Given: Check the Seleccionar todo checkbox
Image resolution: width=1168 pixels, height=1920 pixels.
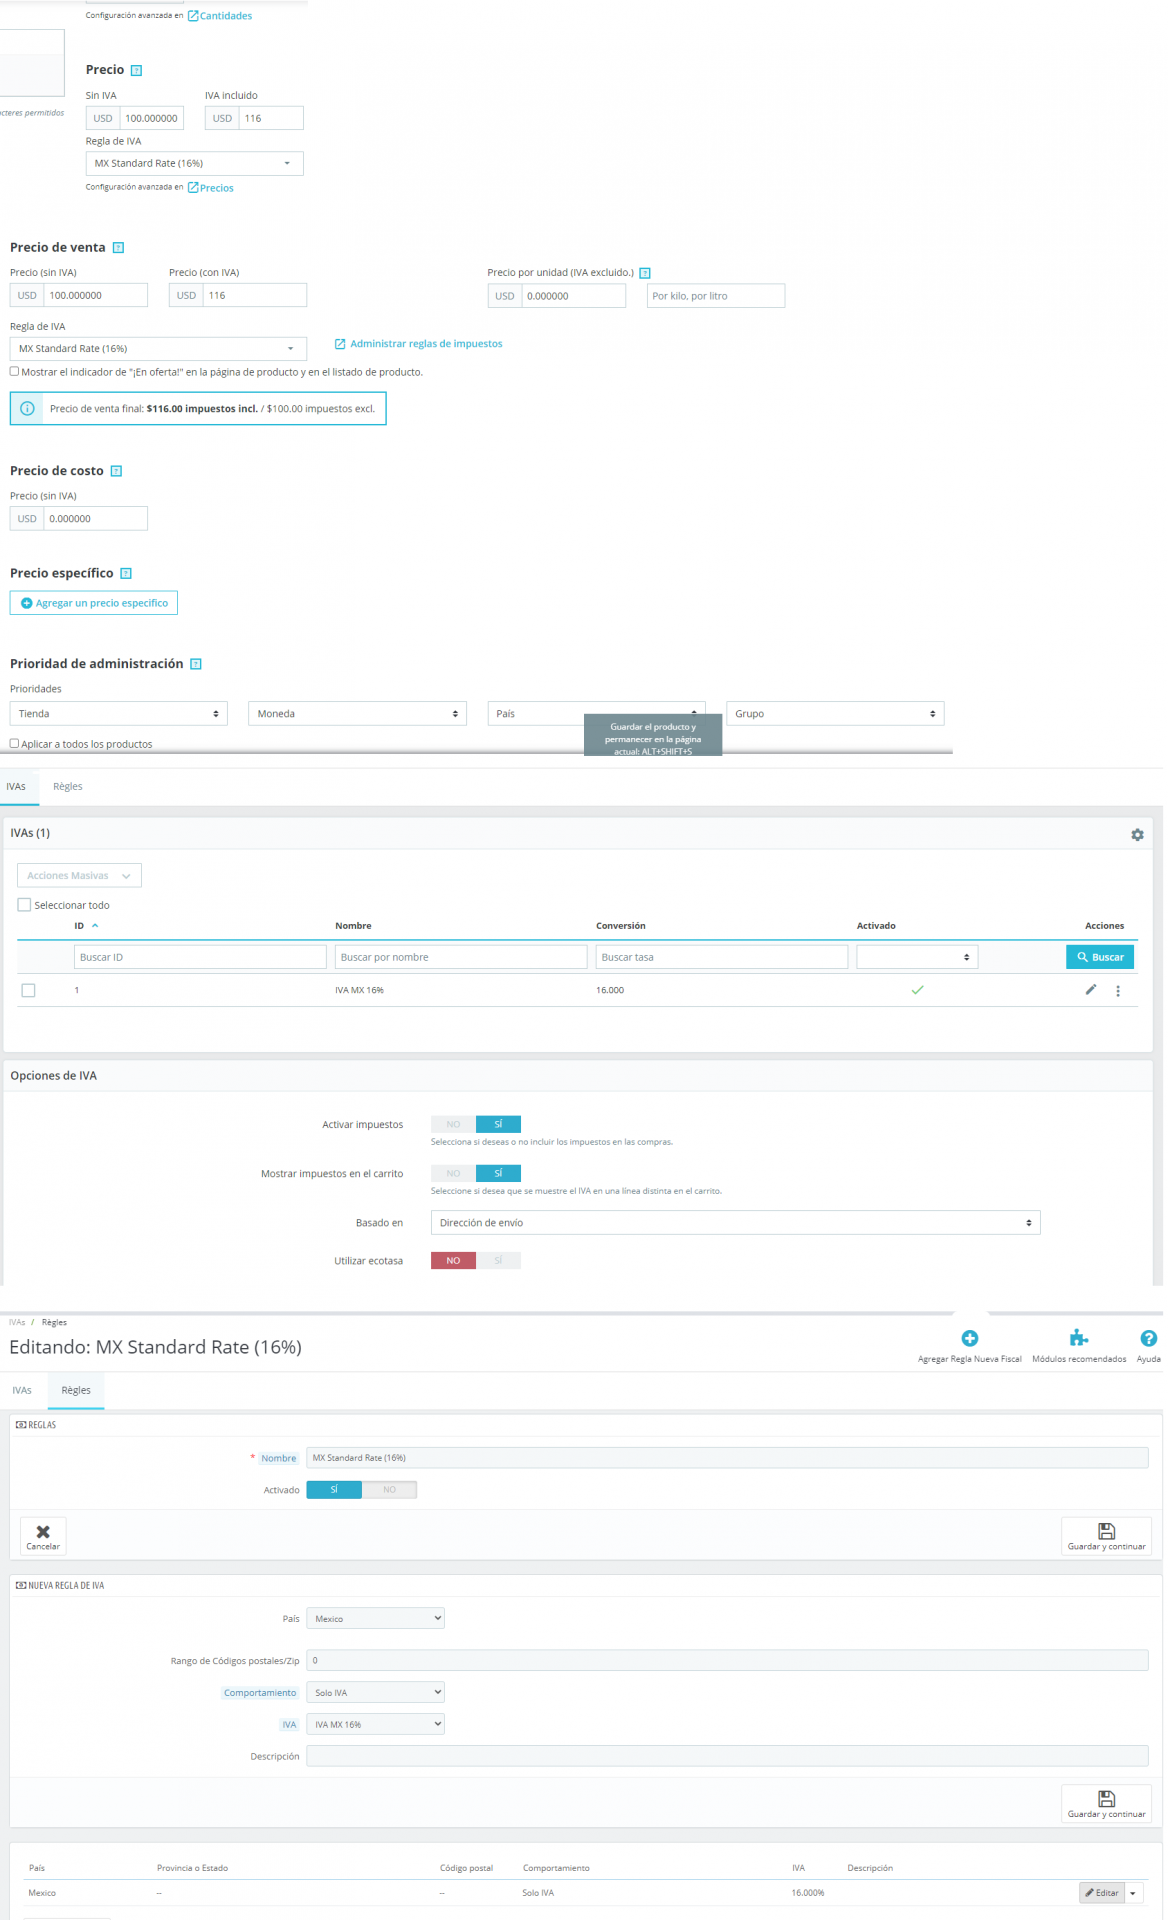Looking at the screenshot, I should 25,905.
